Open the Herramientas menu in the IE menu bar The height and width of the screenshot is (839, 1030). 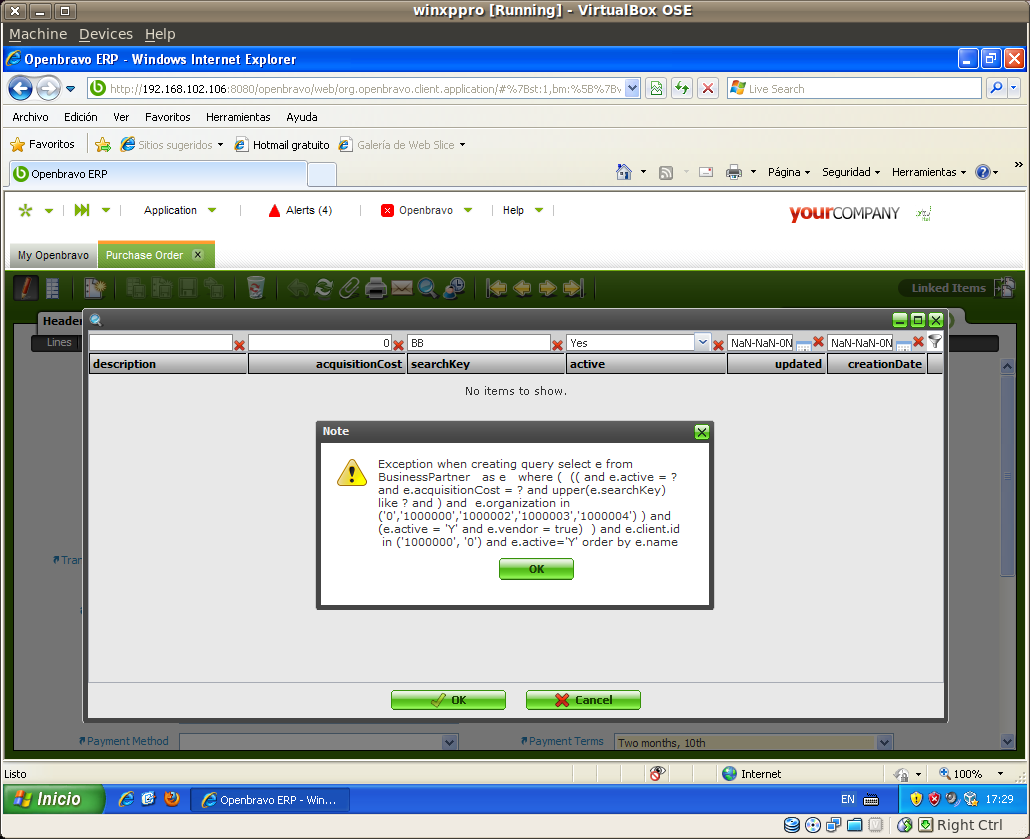pos(238,117)
